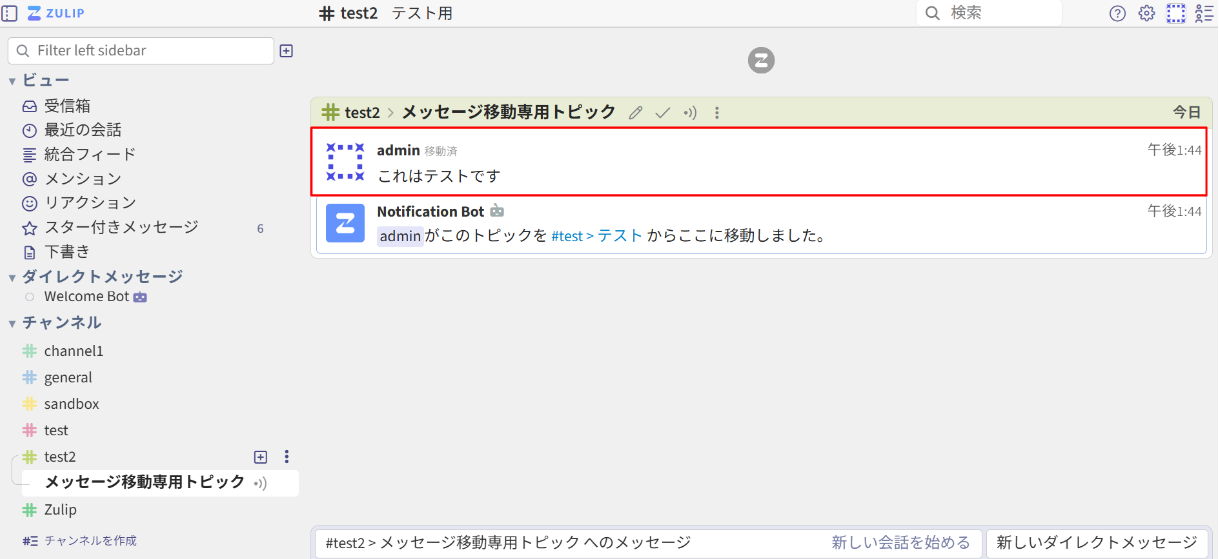1219x559 pixels.
Task: Toggle follow icon beside sidebar topic
Action: pyautogui.click(x=260, y=483)
